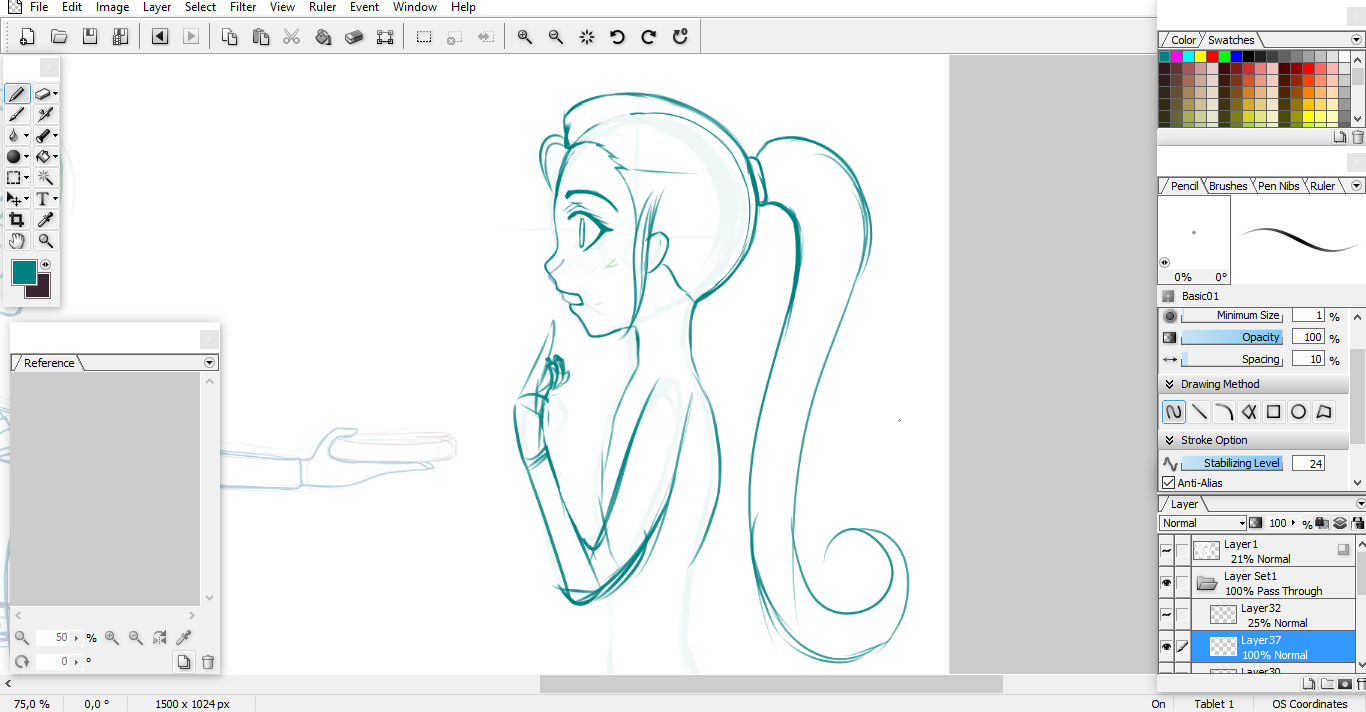
Task: Switch to the Brushes tab
Action: coord(1227,186)
